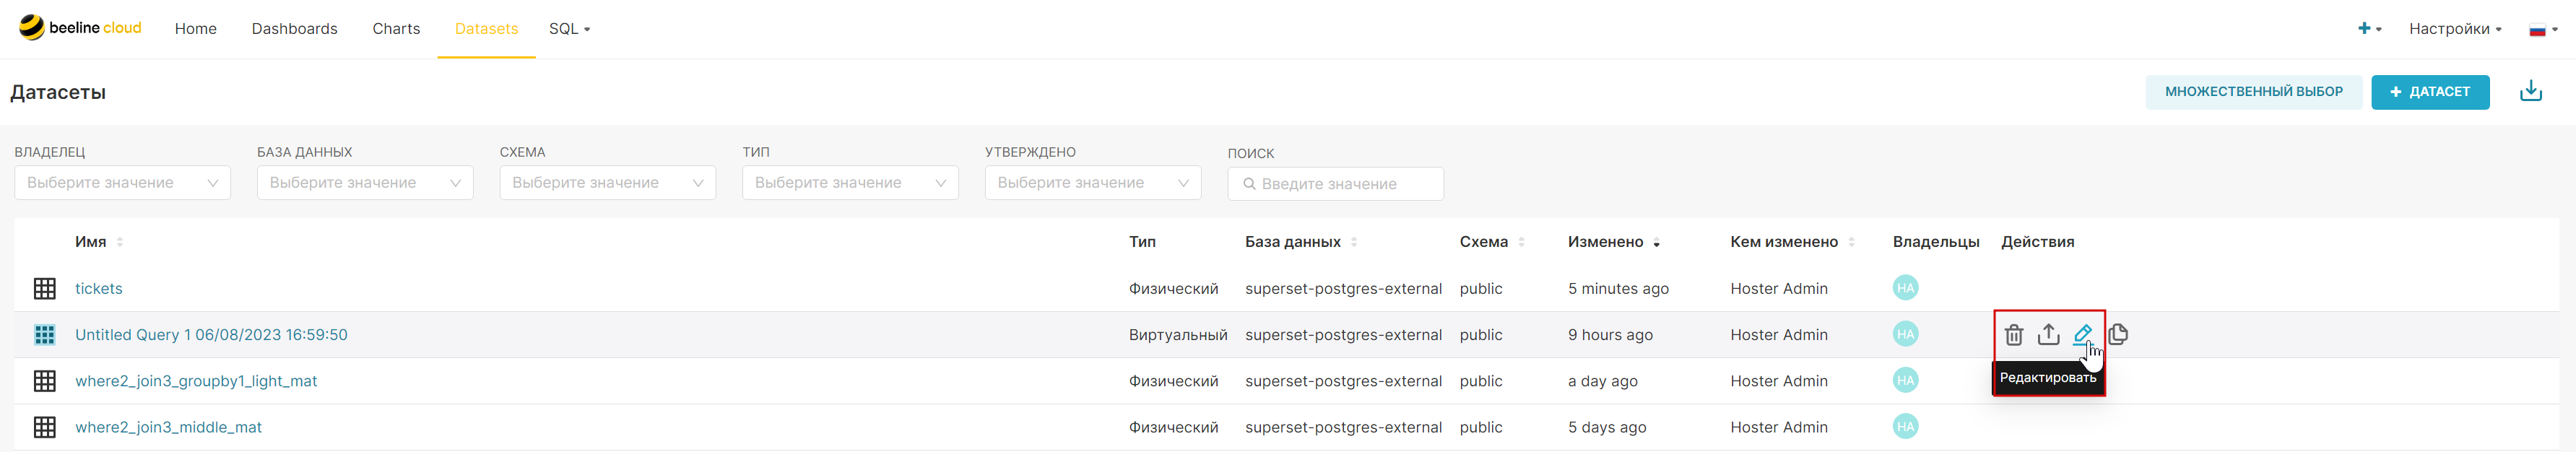Screen dimensions: 2576x452
Task: Click the owner avatar in Untitled Query row
Action: tap(1905, 334)
